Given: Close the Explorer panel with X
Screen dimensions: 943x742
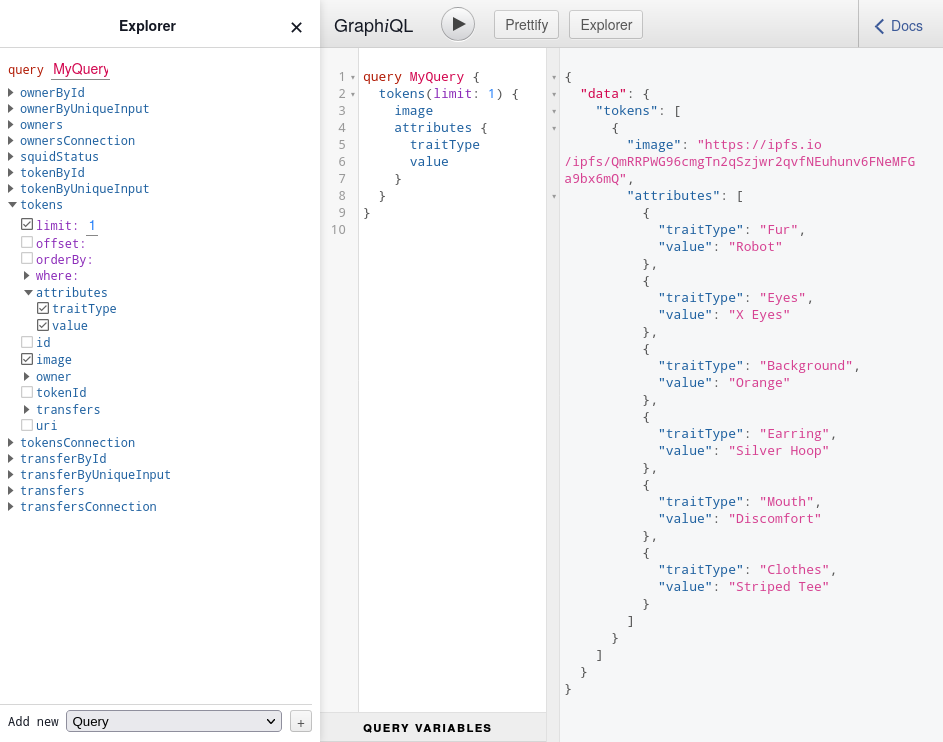Looking at the screenshot, I should tap(296, 27).
